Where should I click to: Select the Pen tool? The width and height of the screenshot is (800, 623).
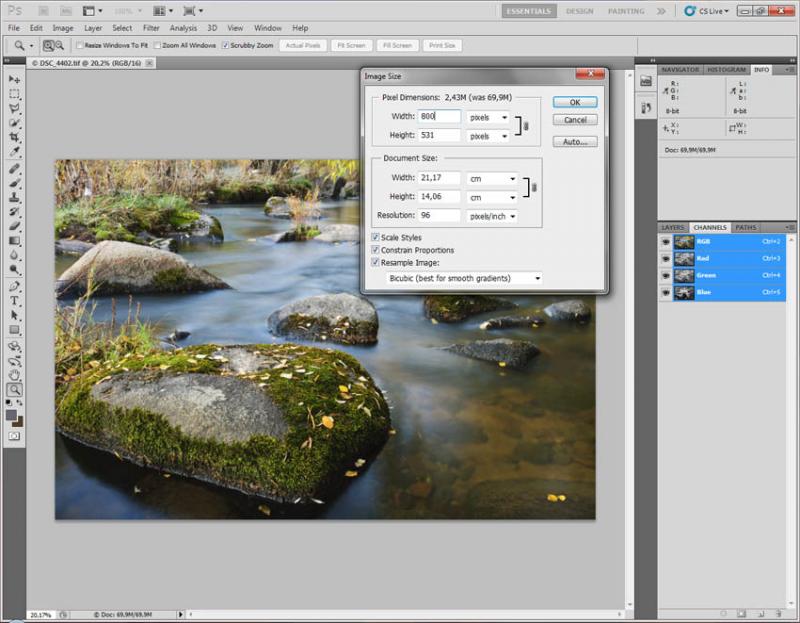(x=14, y=286)
